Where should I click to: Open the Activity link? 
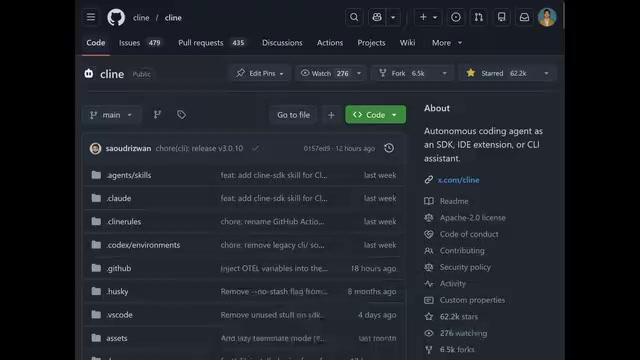(452, 283)
